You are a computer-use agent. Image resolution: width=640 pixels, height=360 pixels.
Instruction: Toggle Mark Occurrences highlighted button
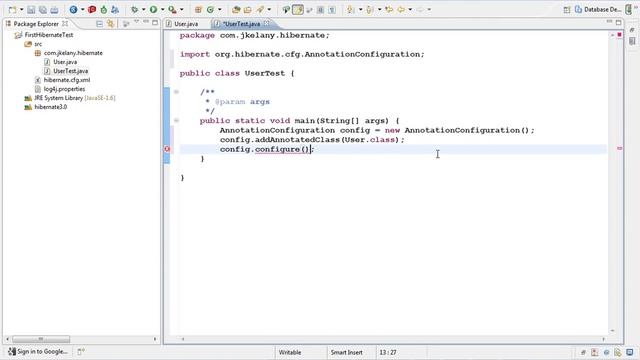(x=298, y=9)
